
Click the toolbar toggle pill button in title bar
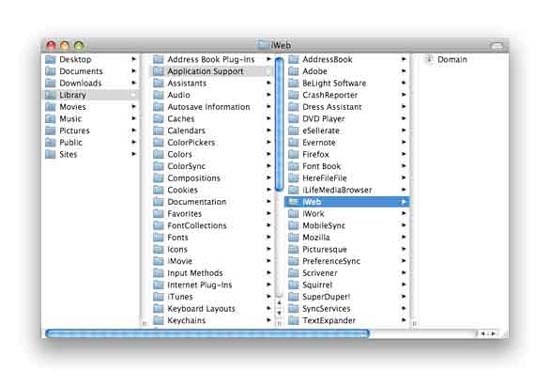496,45
